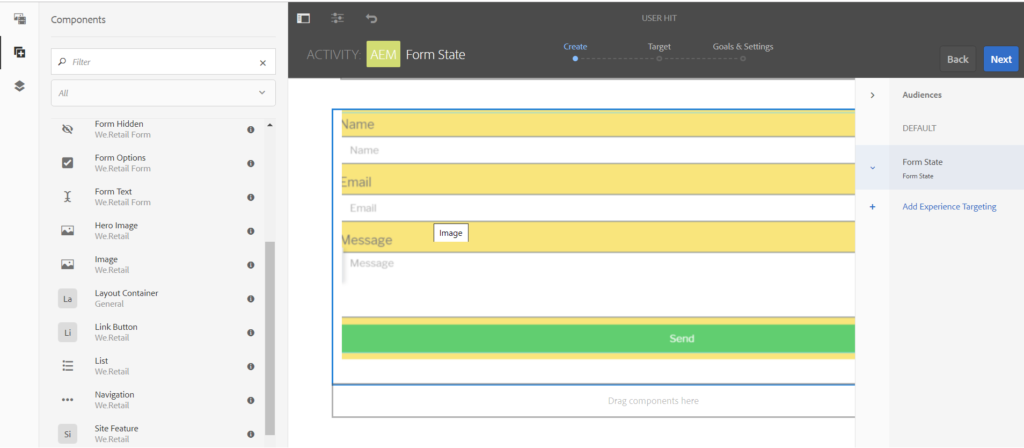Click the AEM activity badge
This screenshot has height=448, width=1024.
[383, 55]
